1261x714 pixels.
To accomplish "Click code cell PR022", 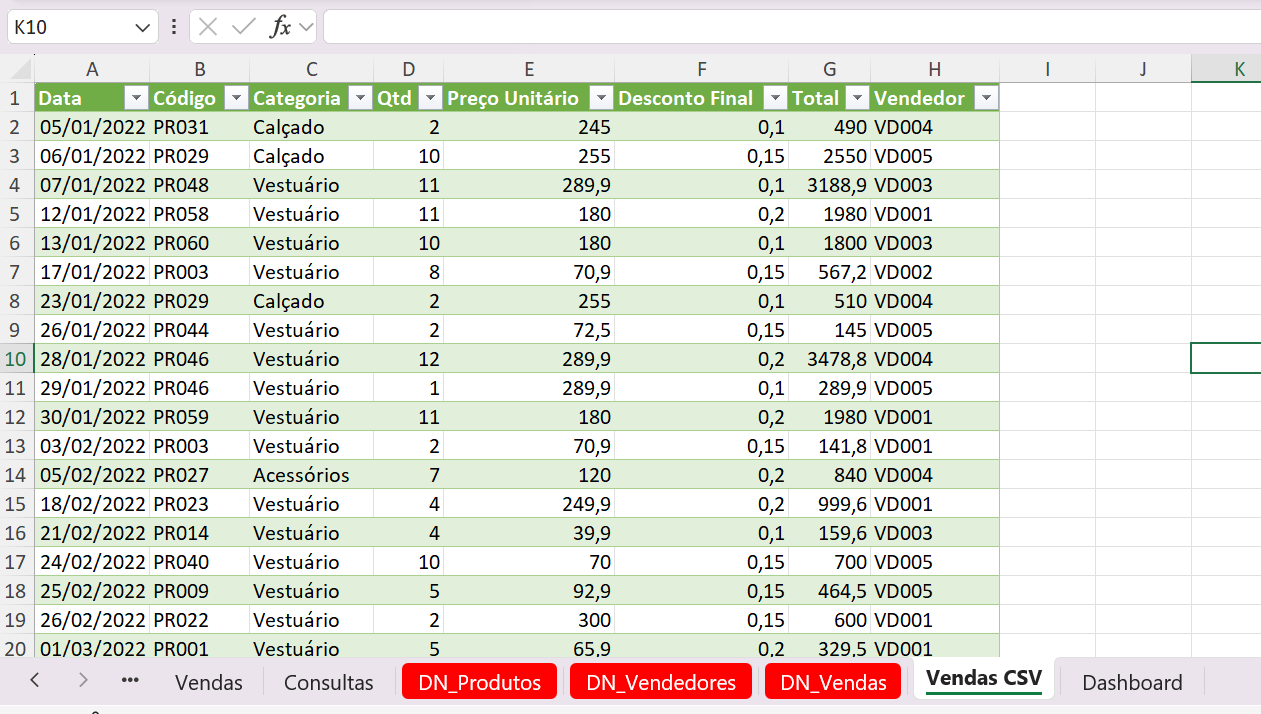I will tap(200, 620).
